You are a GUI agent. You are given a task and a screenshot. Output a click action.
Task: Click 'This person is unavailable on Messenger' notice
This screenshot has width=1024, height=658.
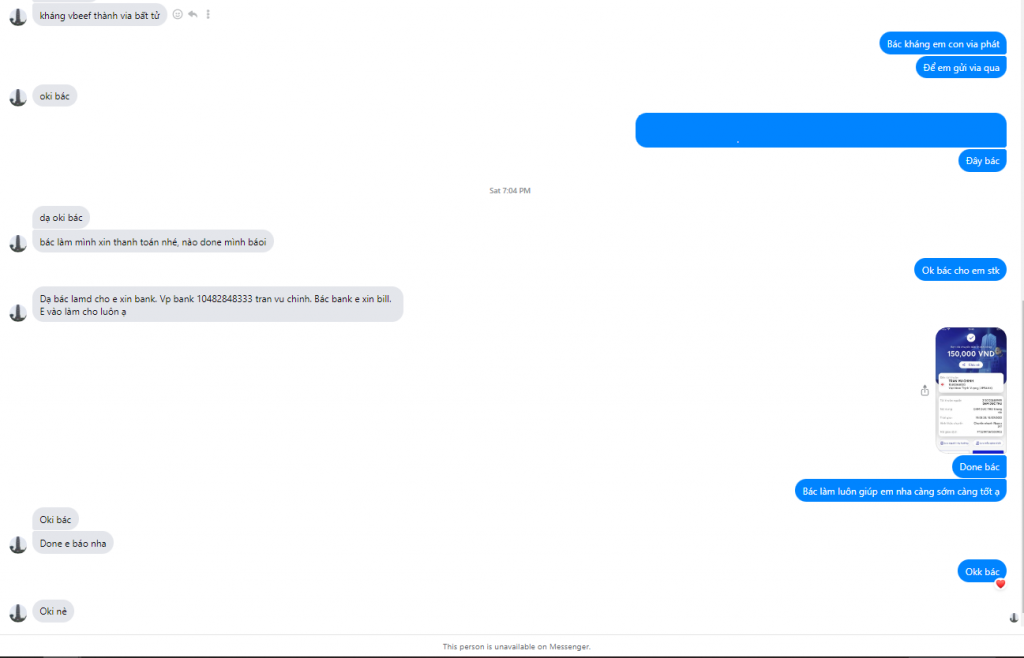click(516, 646)
